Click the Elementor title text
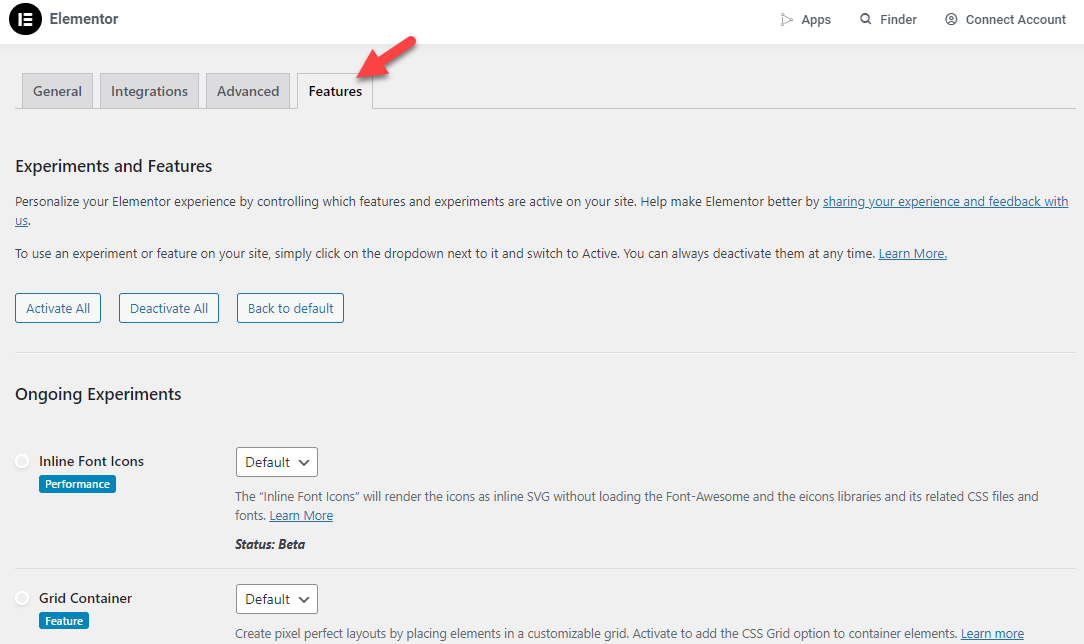Viewport: 1084px width, 644px height. pyautogui.click(x=84, y=19)
